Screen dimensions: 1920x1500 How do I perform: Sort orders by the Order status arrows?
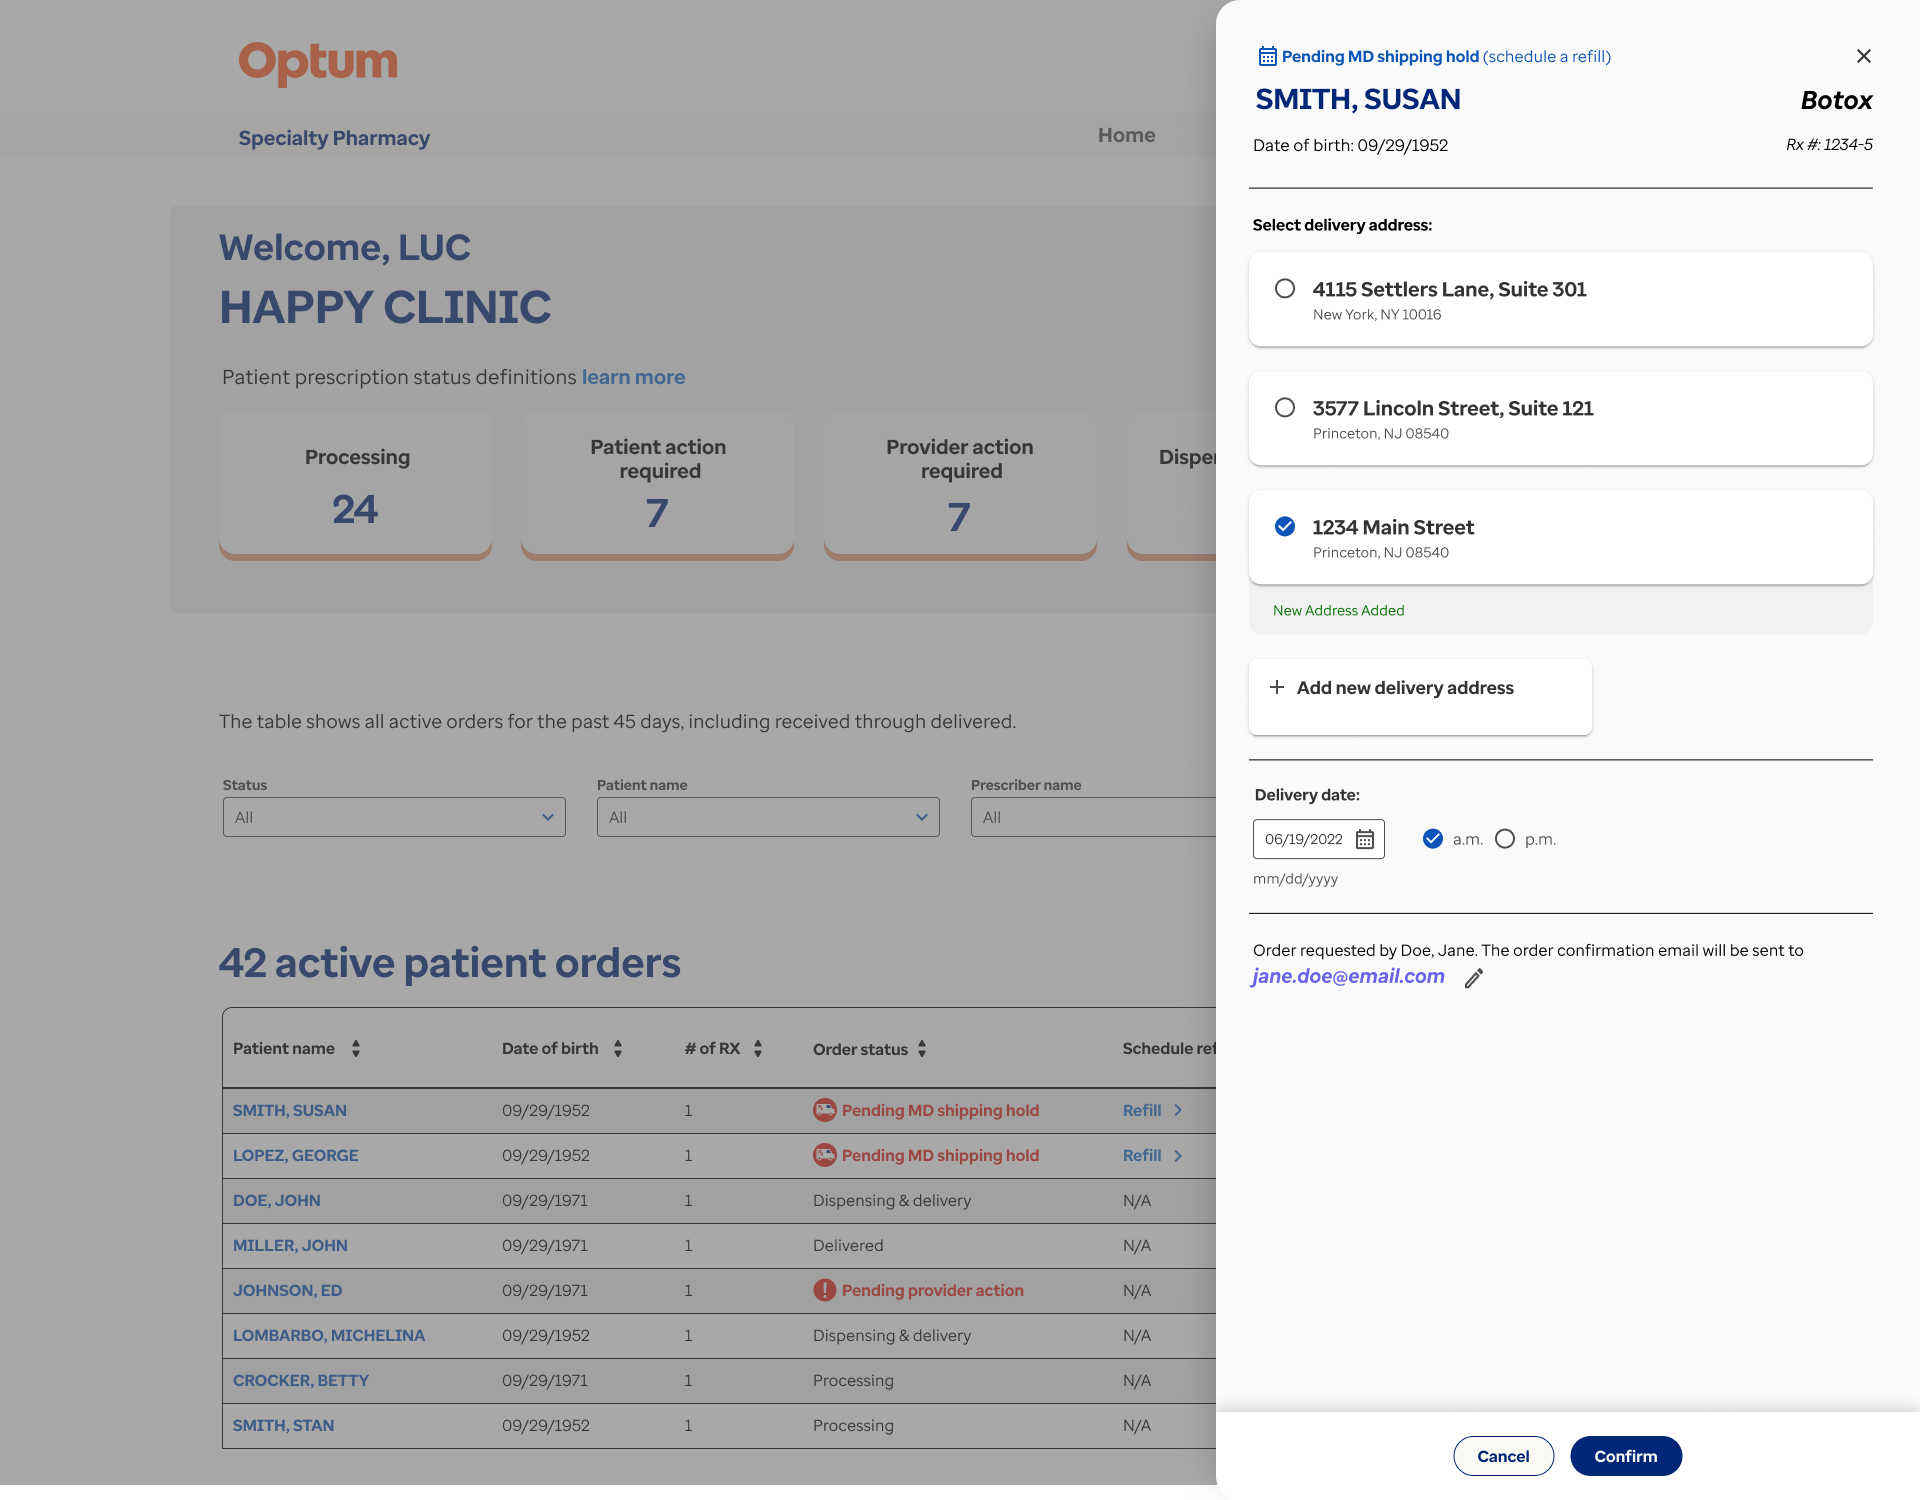(922, 1048)
